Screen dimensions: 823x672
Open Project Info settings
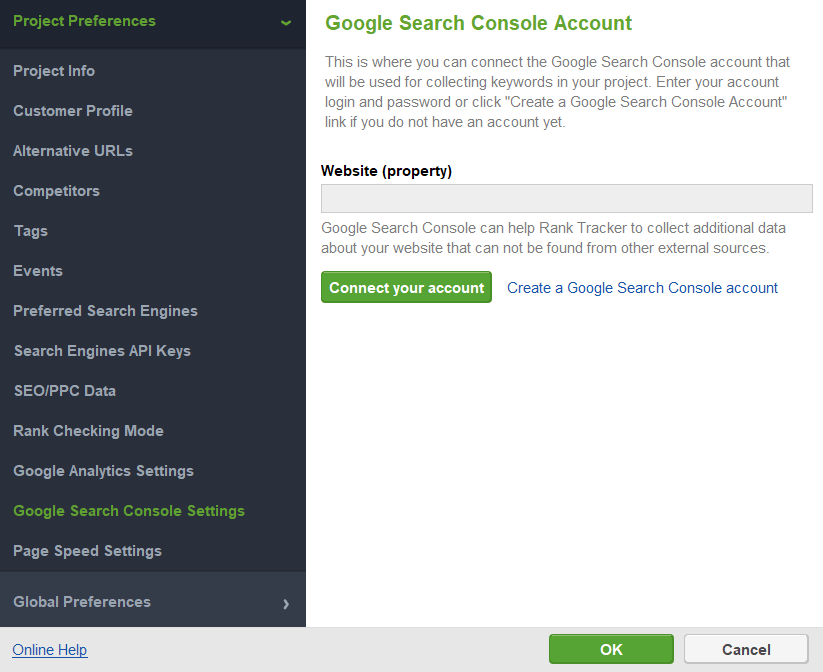coord(54,71)
